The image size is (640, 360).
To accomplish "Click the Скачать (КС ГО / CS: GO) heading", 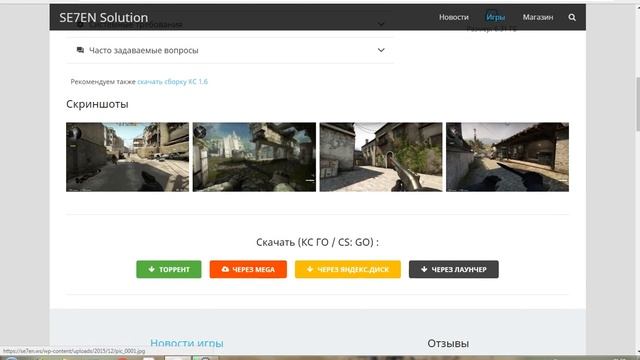I will point(317,242).
